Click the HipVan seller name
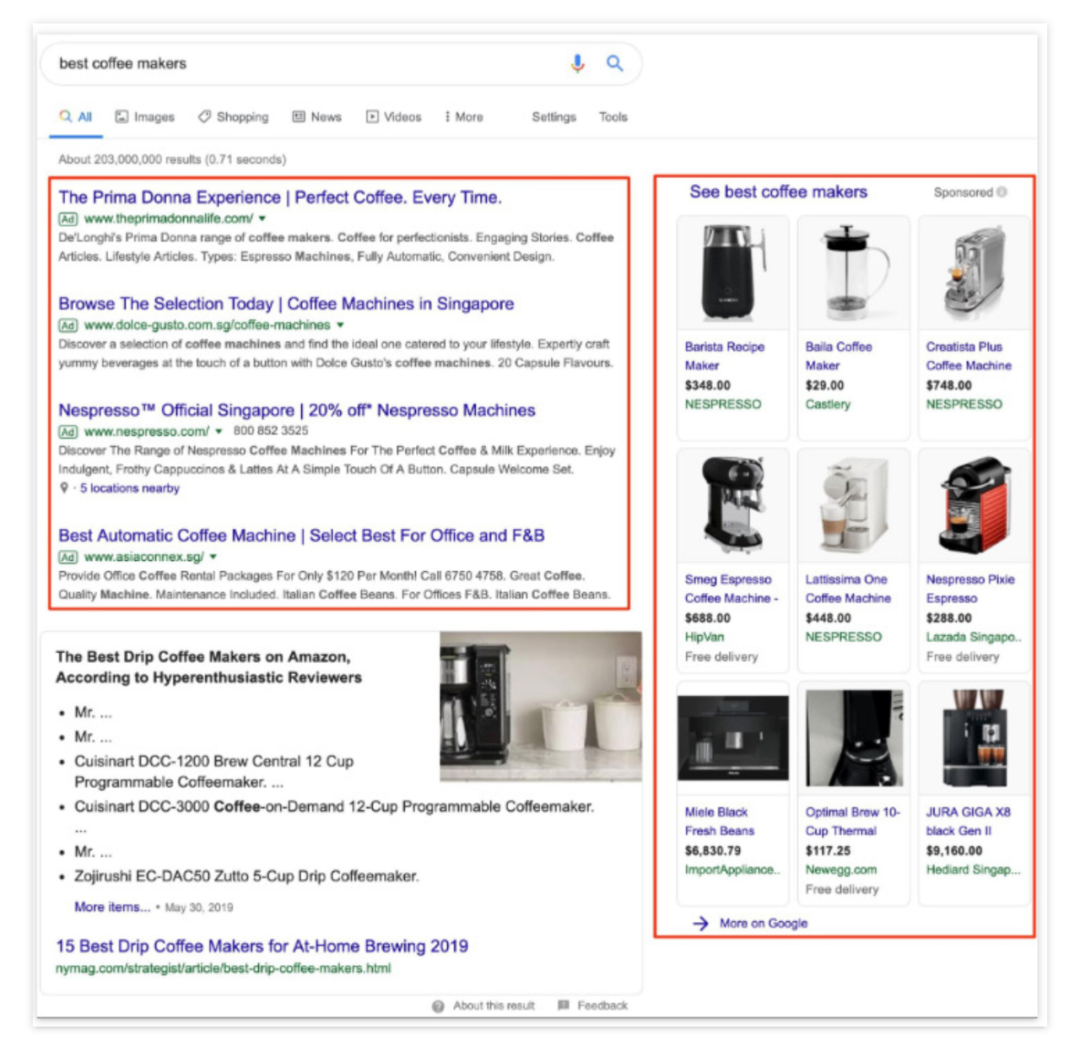Screen dimensions: 1080x1062 click(x=704, y=637)
